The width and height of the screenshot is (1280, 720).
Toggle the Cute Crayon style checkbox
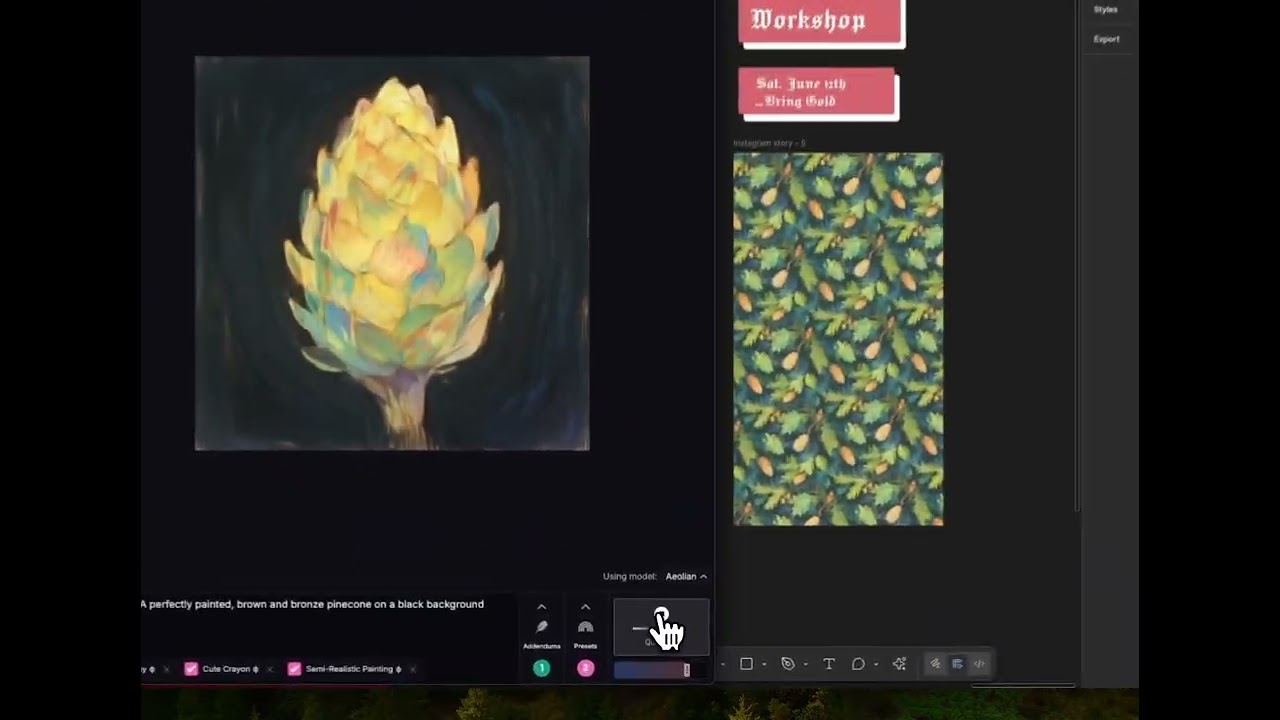tap(191, 669)
